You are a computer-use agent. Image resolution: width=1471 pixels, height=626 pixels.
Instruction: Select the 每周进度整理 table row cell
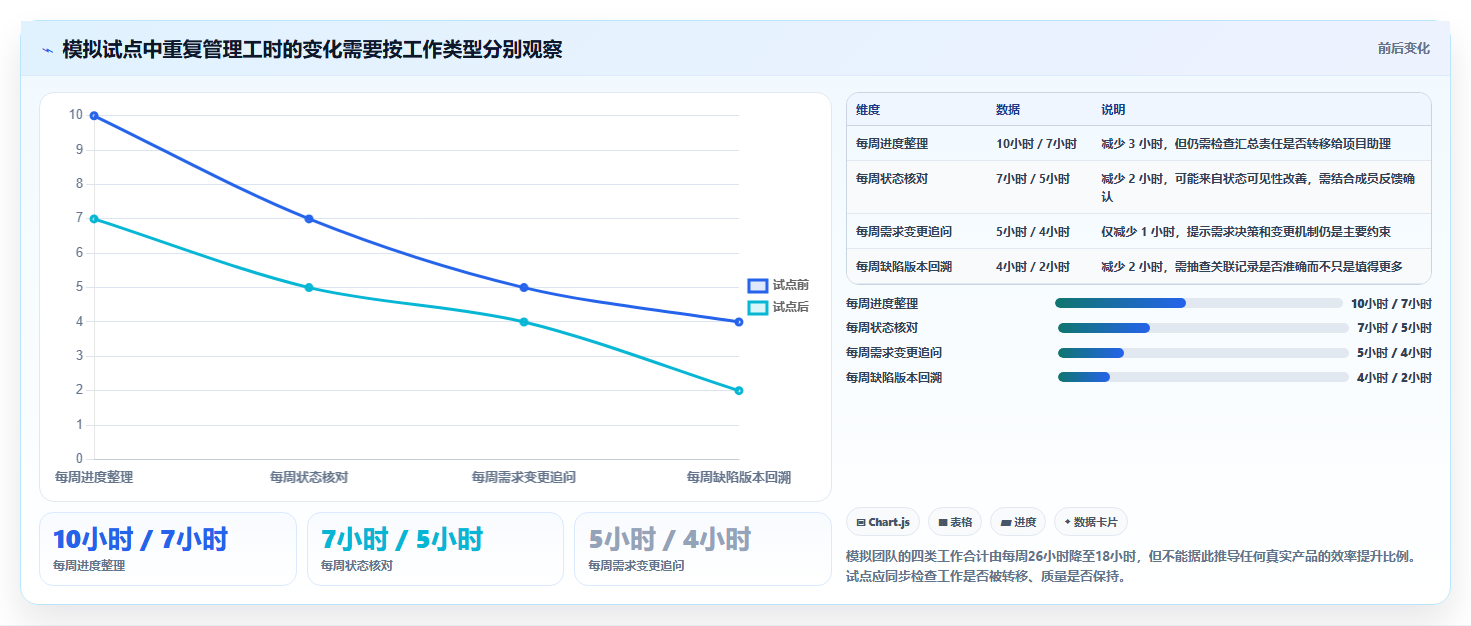[892, 144]
